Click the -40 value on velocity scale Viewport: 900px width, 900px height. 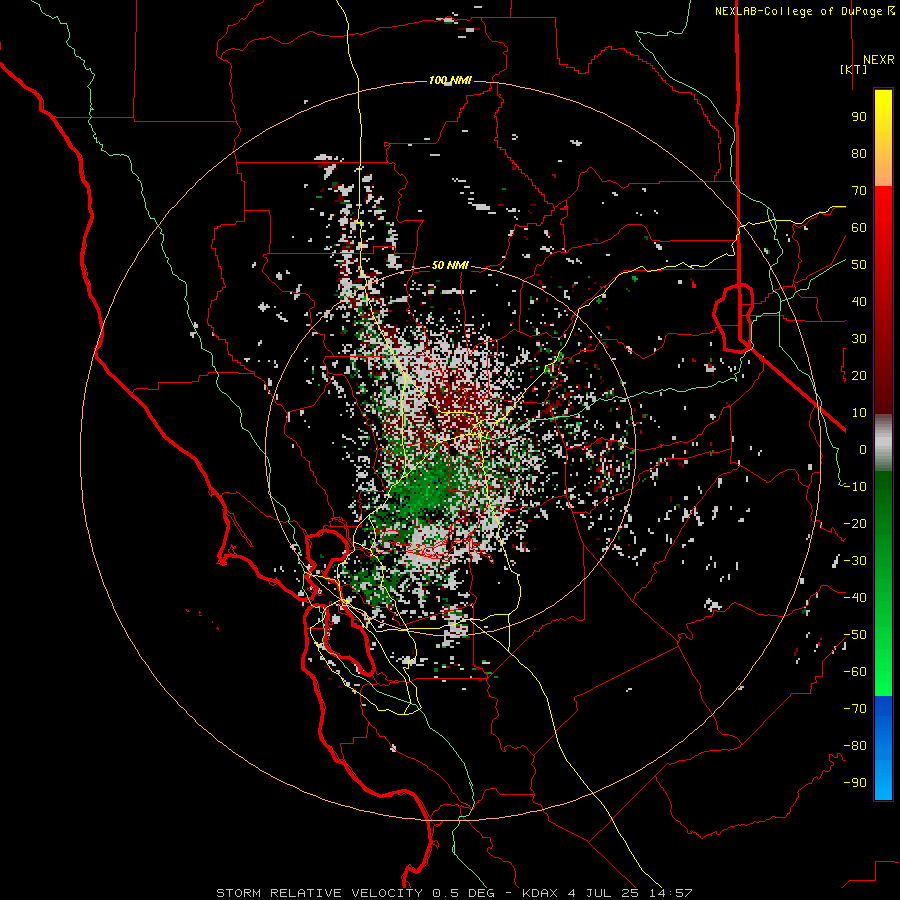[855, 598]
